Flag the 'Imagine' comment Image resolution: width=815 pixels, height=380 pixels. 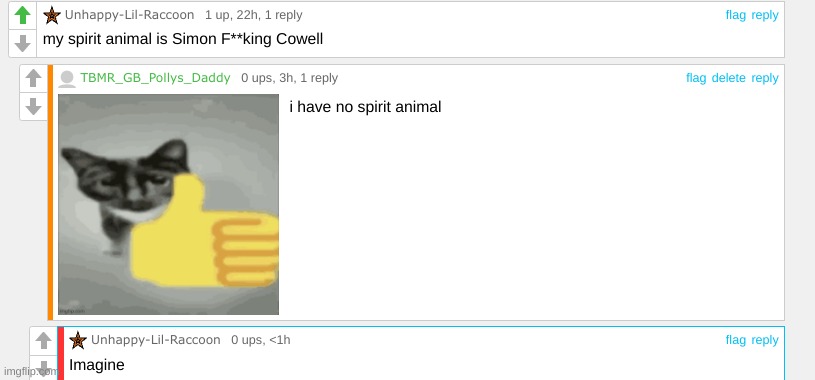[x=735, y=340]
